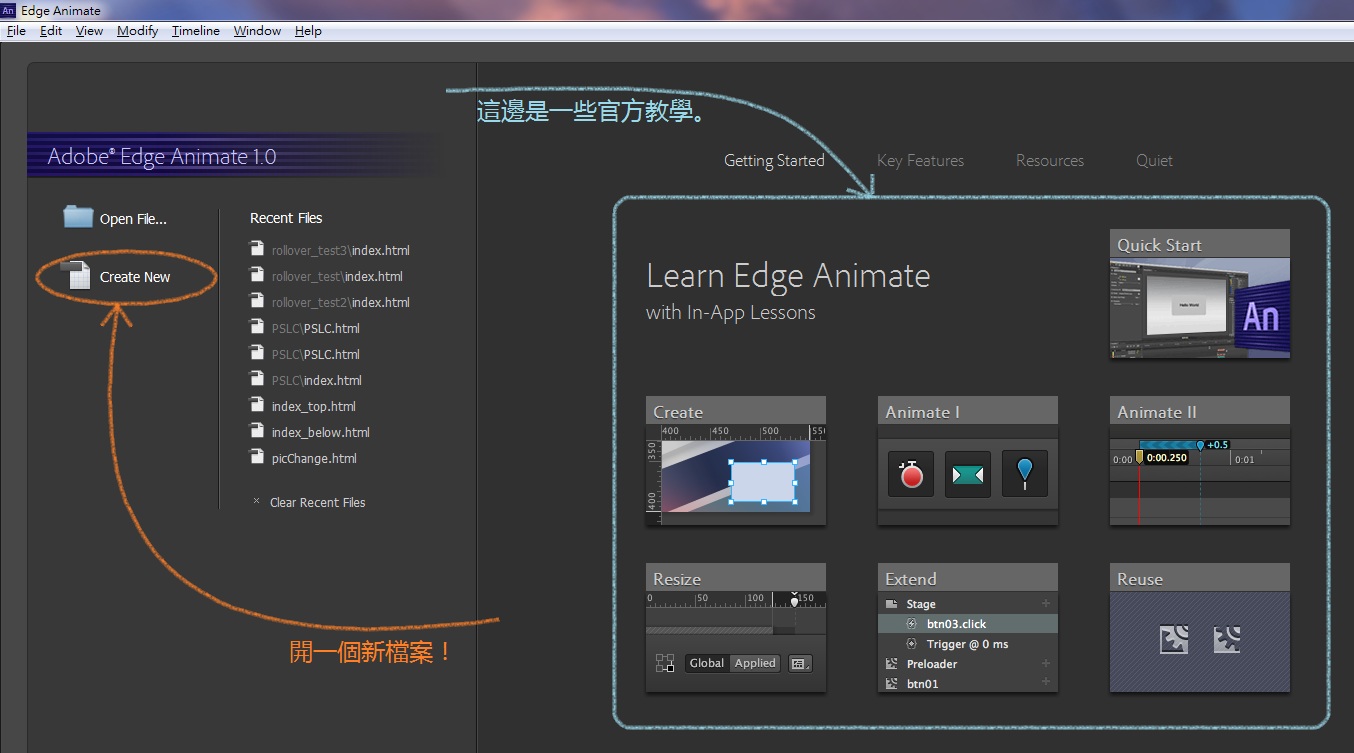Switch to the Resources tab
The image size is (1354, 753).
pyautogui.click(x=1050, y=161)
